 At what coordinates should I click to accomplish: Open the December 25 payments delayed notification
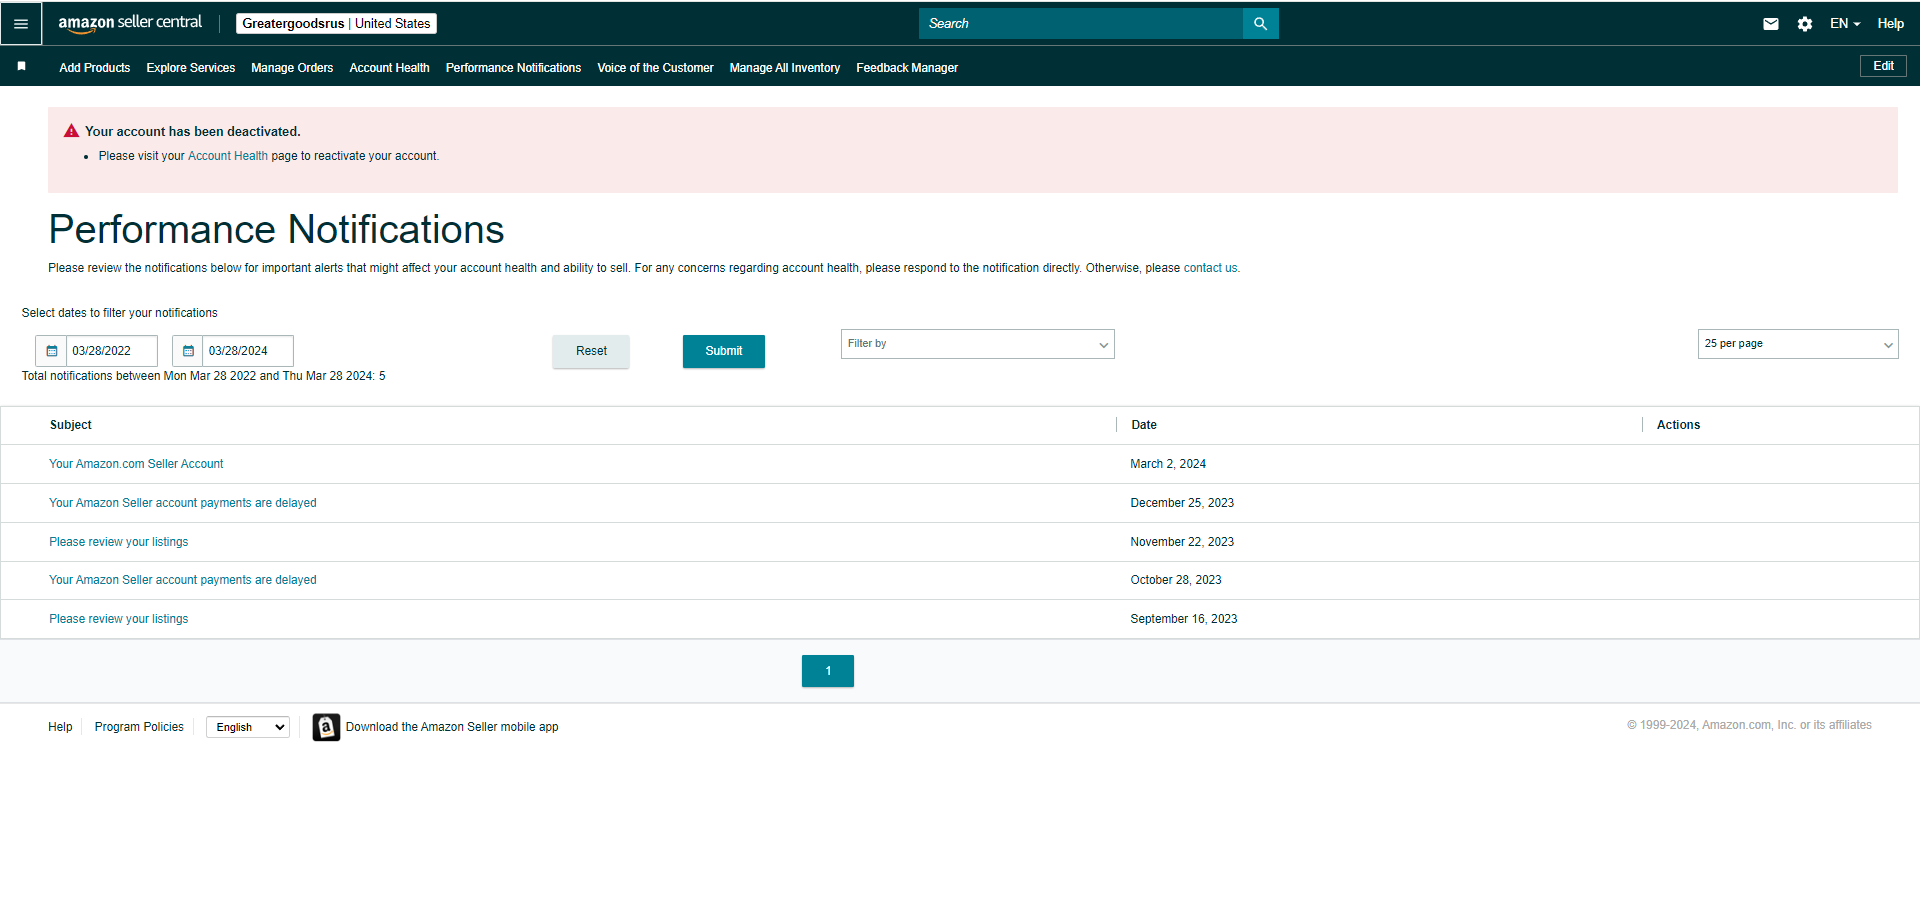183,503
